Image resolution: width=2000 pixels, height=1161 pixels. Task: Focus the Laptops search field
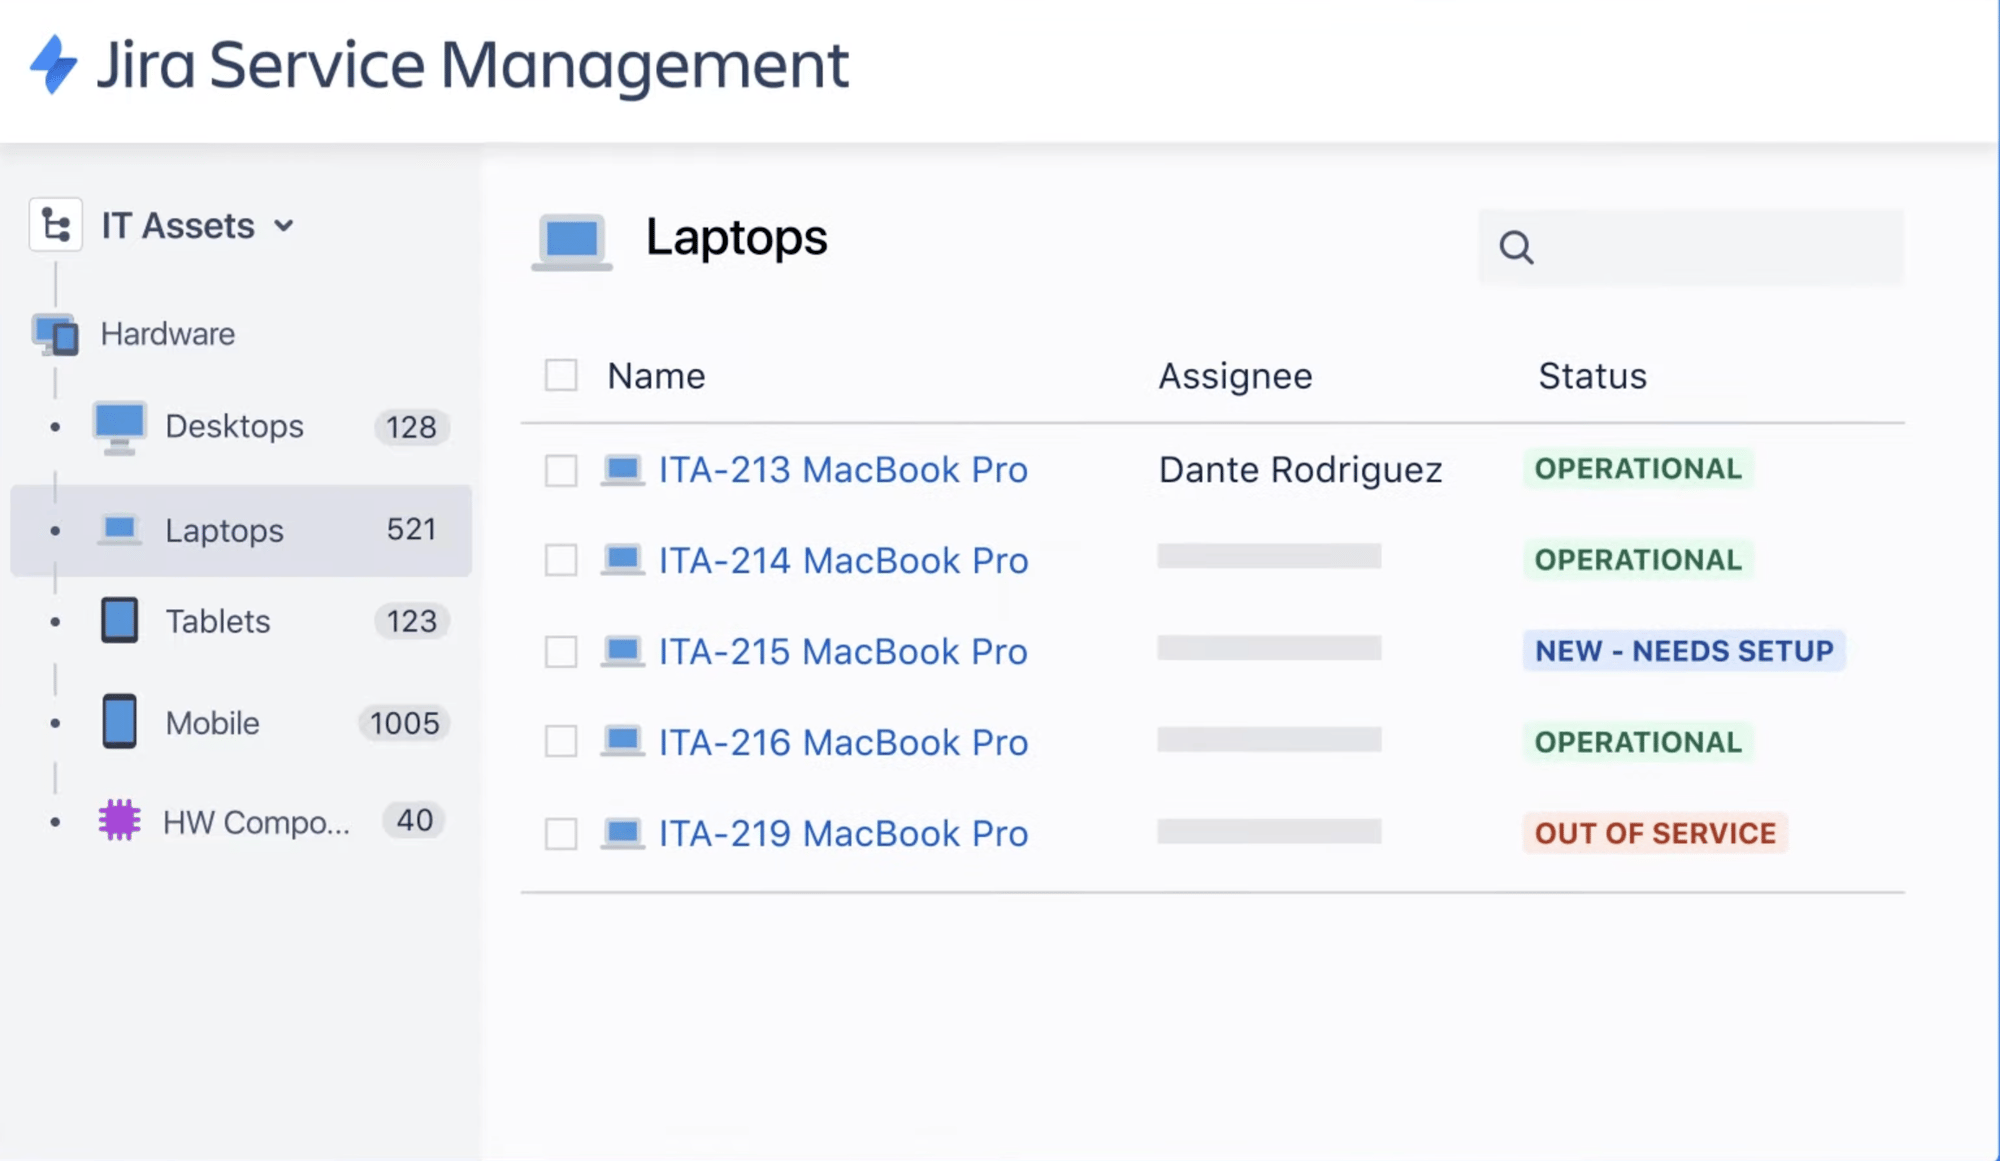point(1691,247)
